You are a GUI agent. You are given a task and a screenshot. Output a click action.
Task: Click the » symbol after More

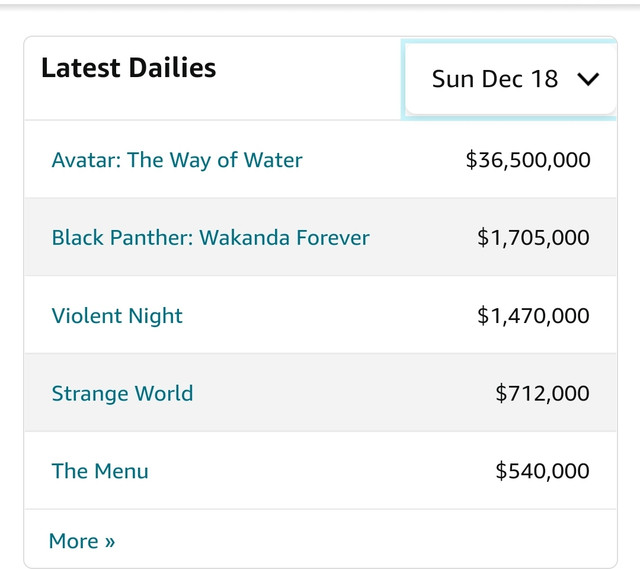[109, 542]
